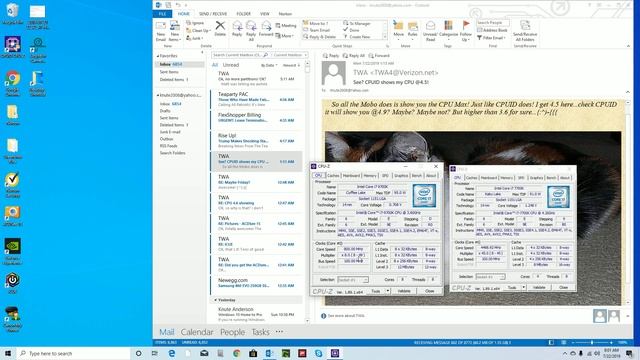Click the Undo arrow in title bar
The height and width of the screenshot is (360, 640).
click(178, 5)
